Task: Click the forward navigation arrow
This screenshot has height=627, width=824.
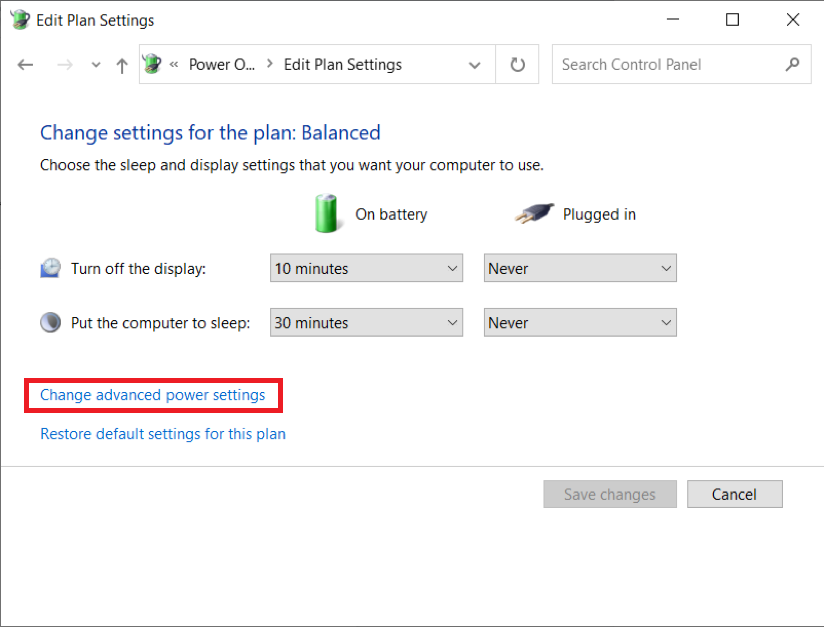Action: (x=65, y=65)
